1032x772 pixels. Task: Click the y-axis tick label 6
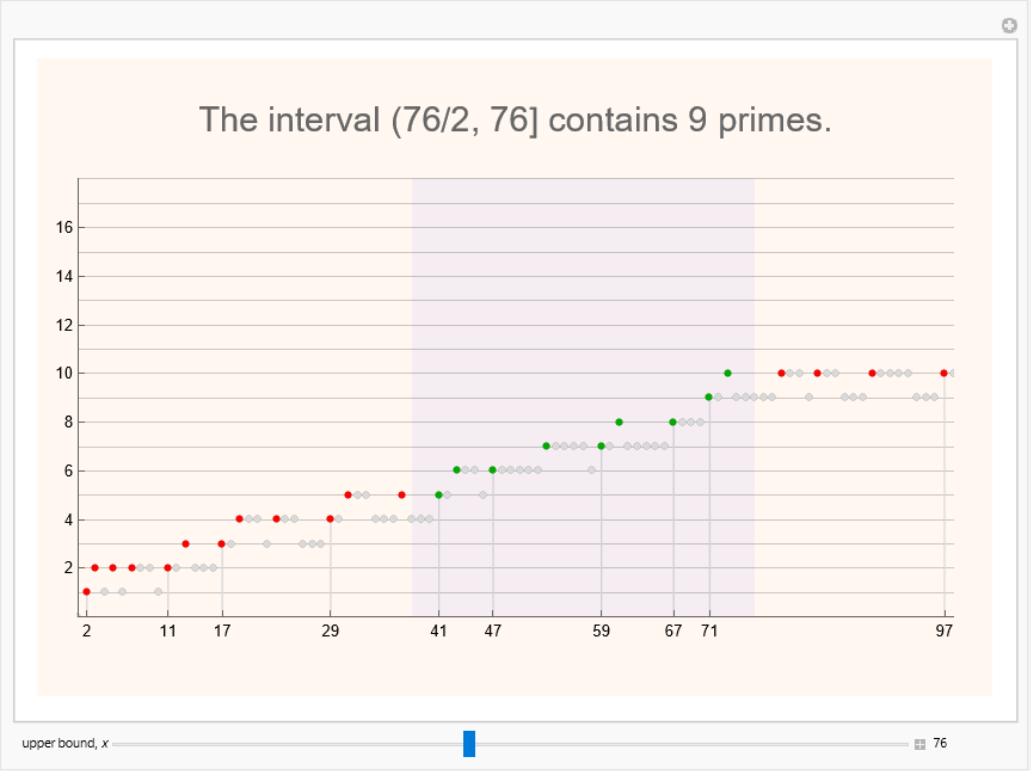68,471
